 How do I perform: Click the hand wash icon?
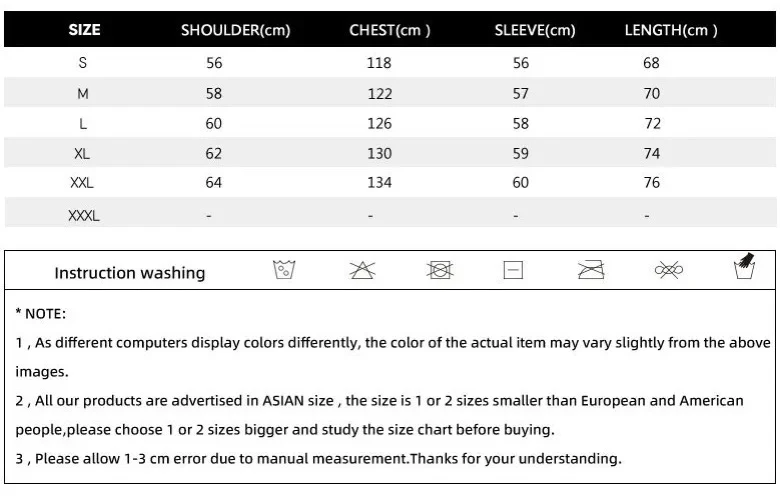[743, 267]
